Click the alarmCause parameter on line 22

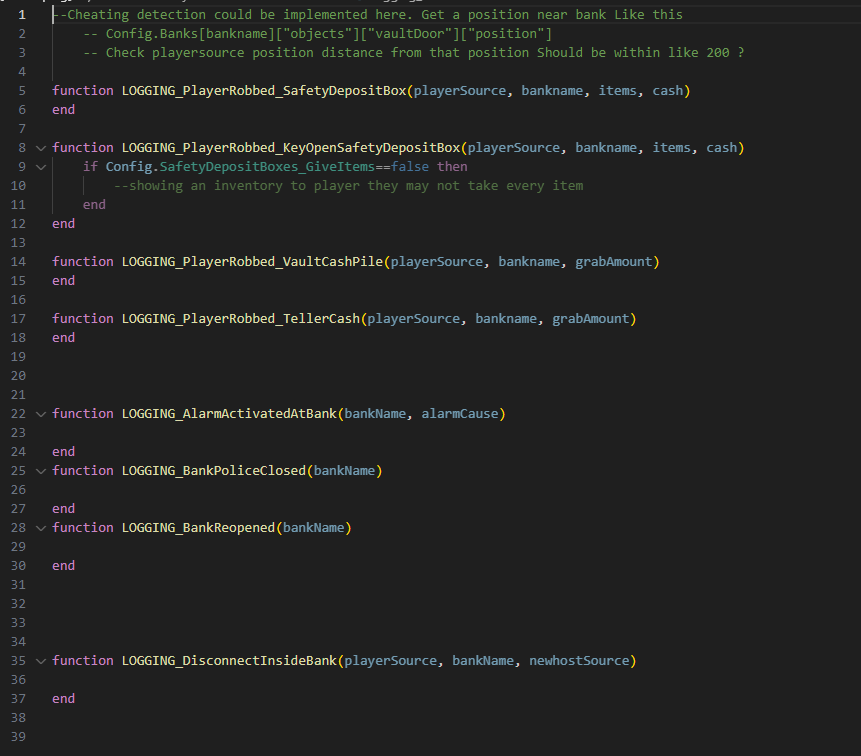[x=460, y=414]
